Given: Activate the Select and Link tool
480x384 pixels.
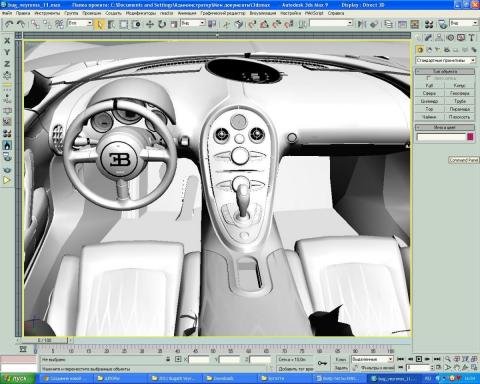Looking at the screenshot, I should click(x=35, y=24).
